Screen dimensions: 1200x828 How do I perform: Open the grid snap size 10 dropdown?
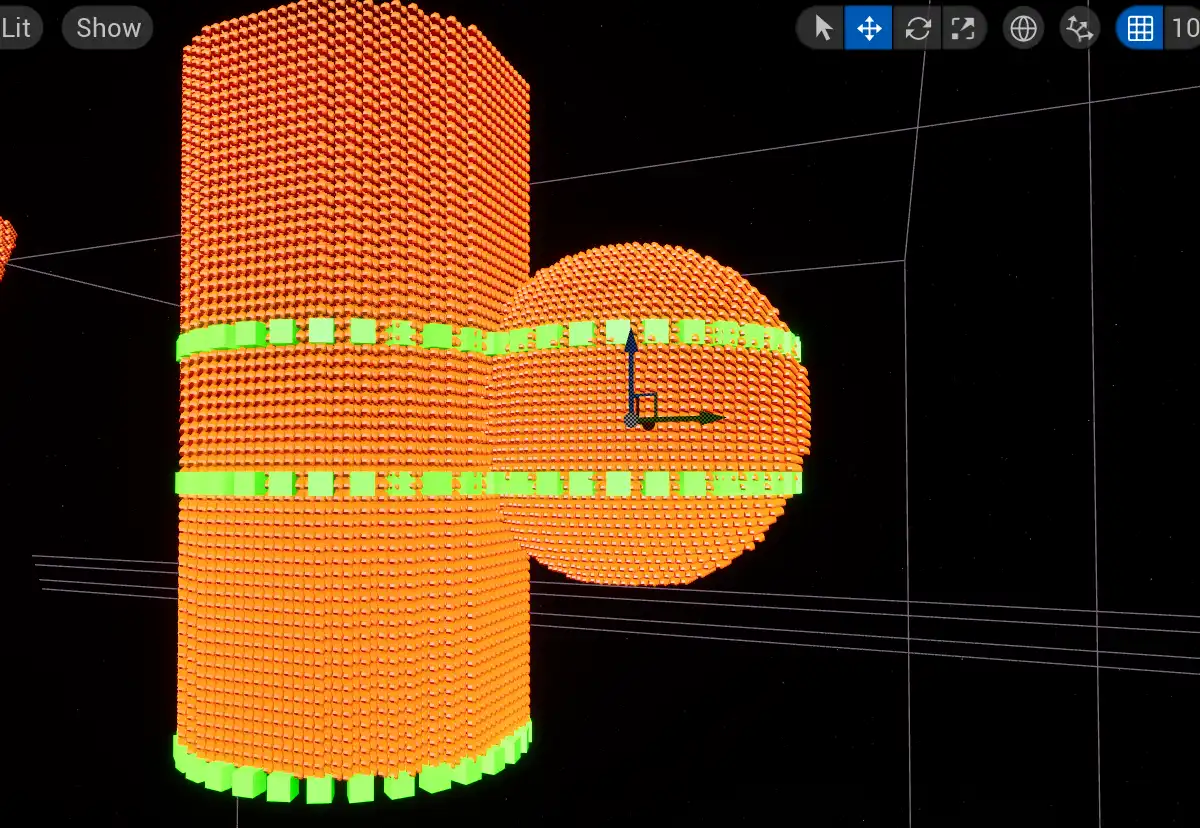tap(1184, 28)
